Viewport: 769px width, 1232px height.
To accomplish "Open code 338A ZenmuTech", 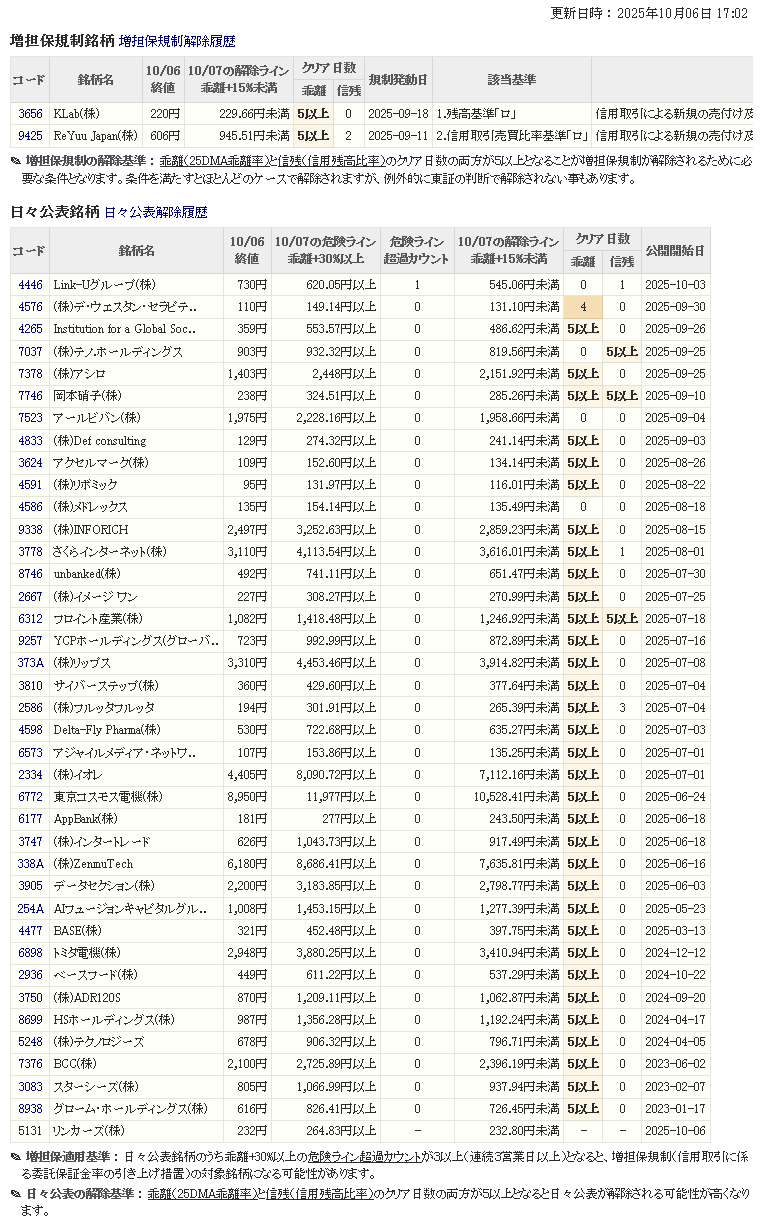I will click(30, 864).
